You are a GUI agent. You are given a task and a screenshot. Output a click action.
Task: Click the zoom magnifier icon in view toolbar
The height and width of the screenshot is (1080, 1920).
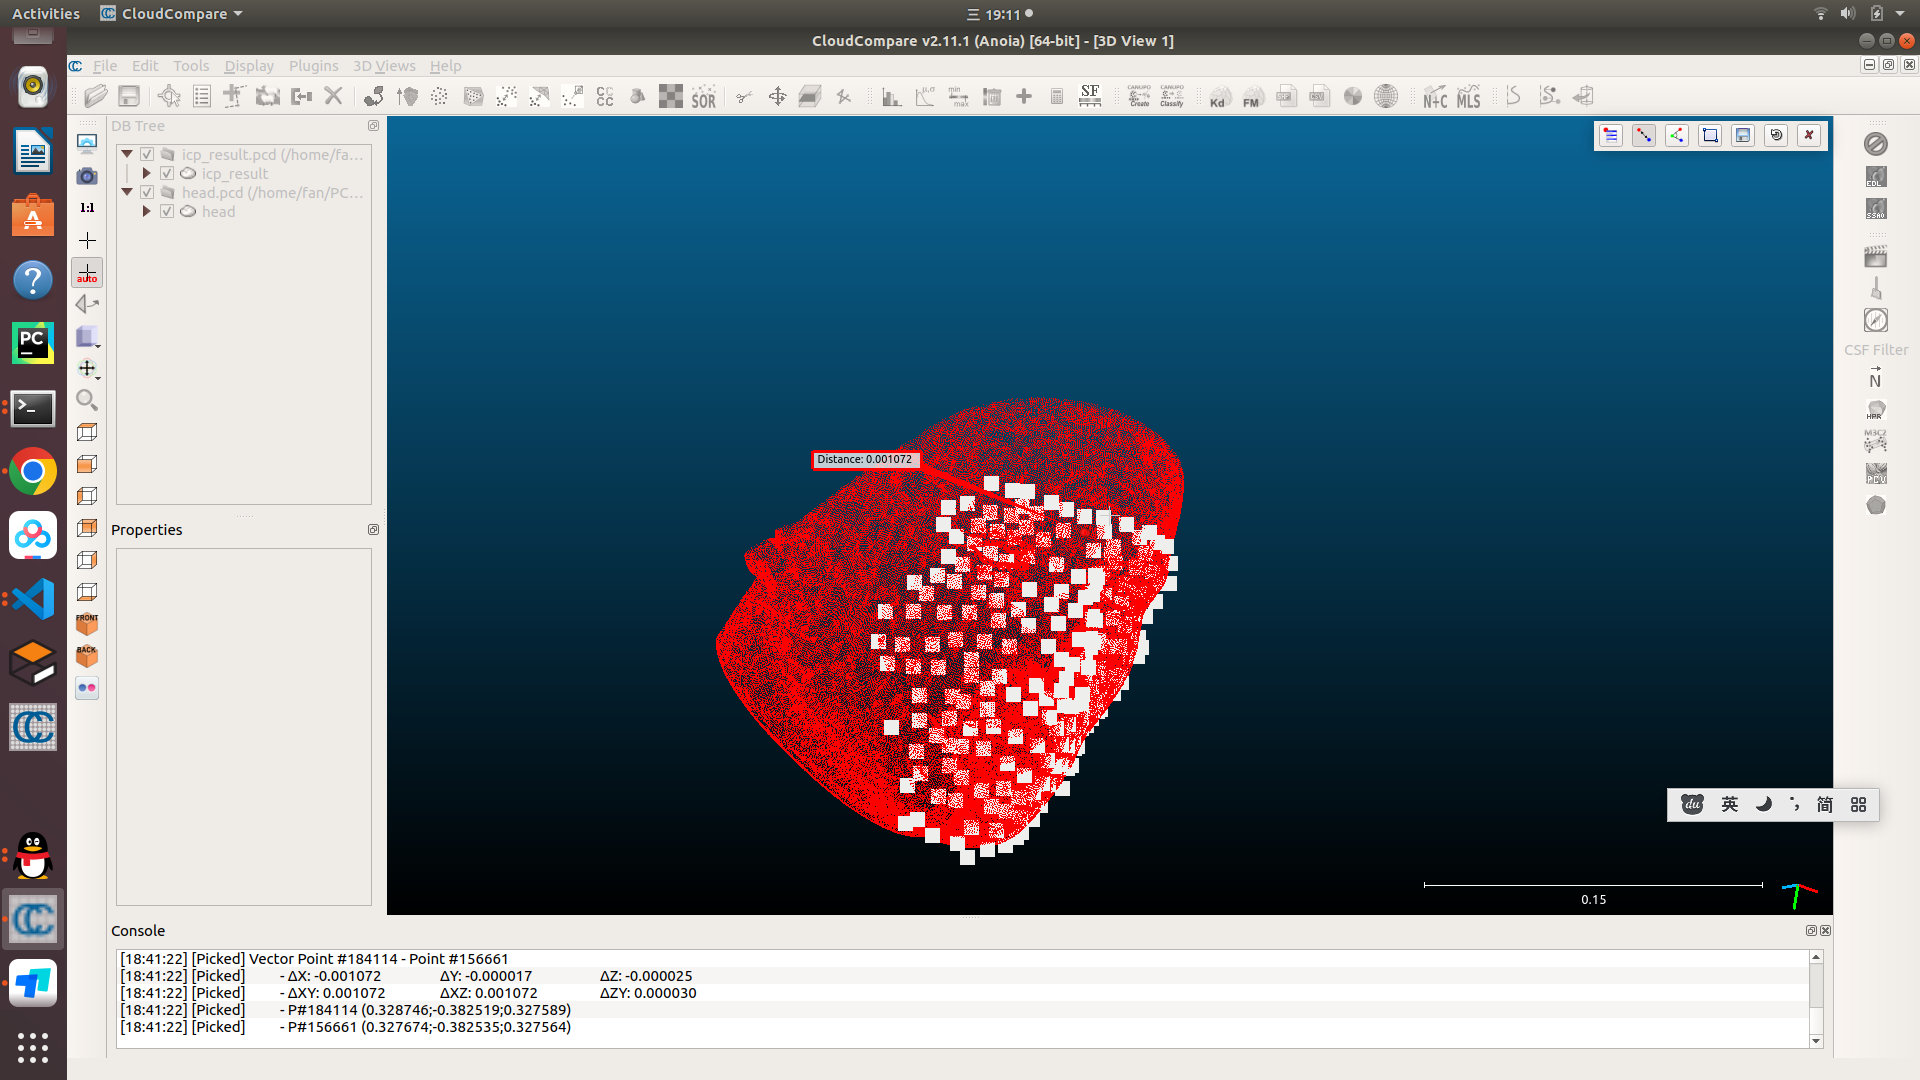(x=87, y=400)
